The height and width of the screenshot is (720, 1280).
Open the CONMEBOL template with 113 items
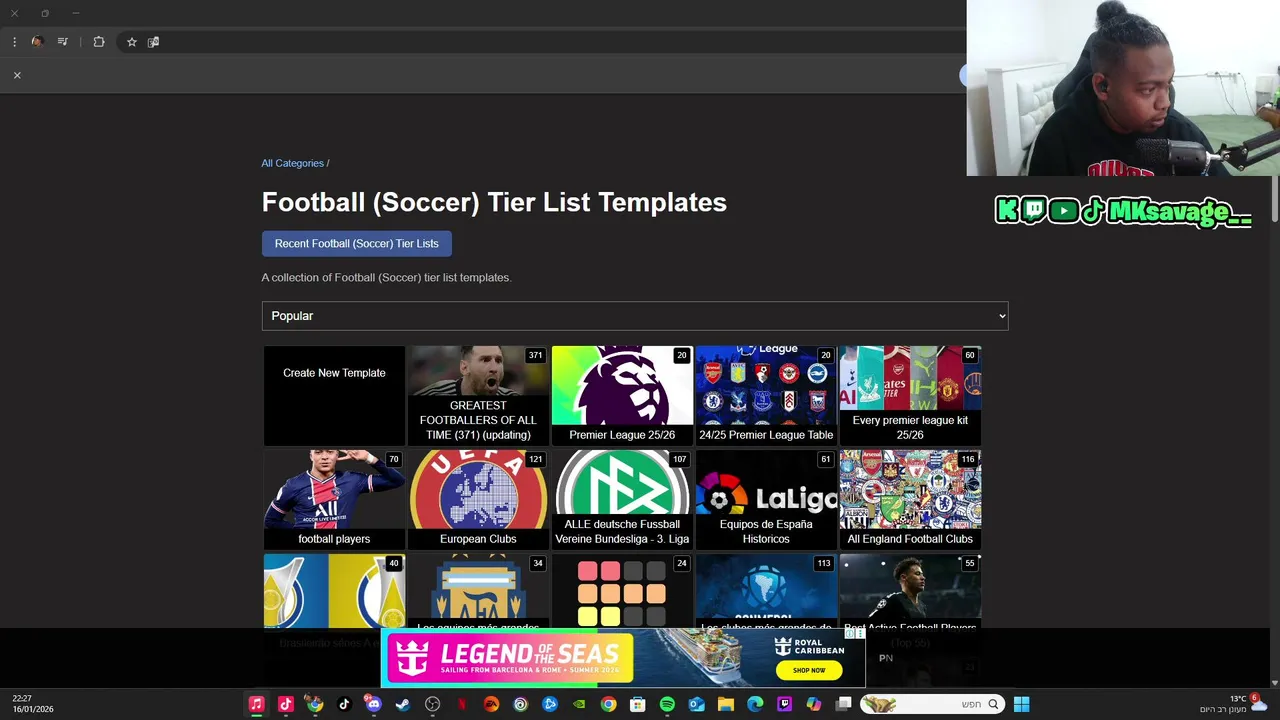point(766,591)
